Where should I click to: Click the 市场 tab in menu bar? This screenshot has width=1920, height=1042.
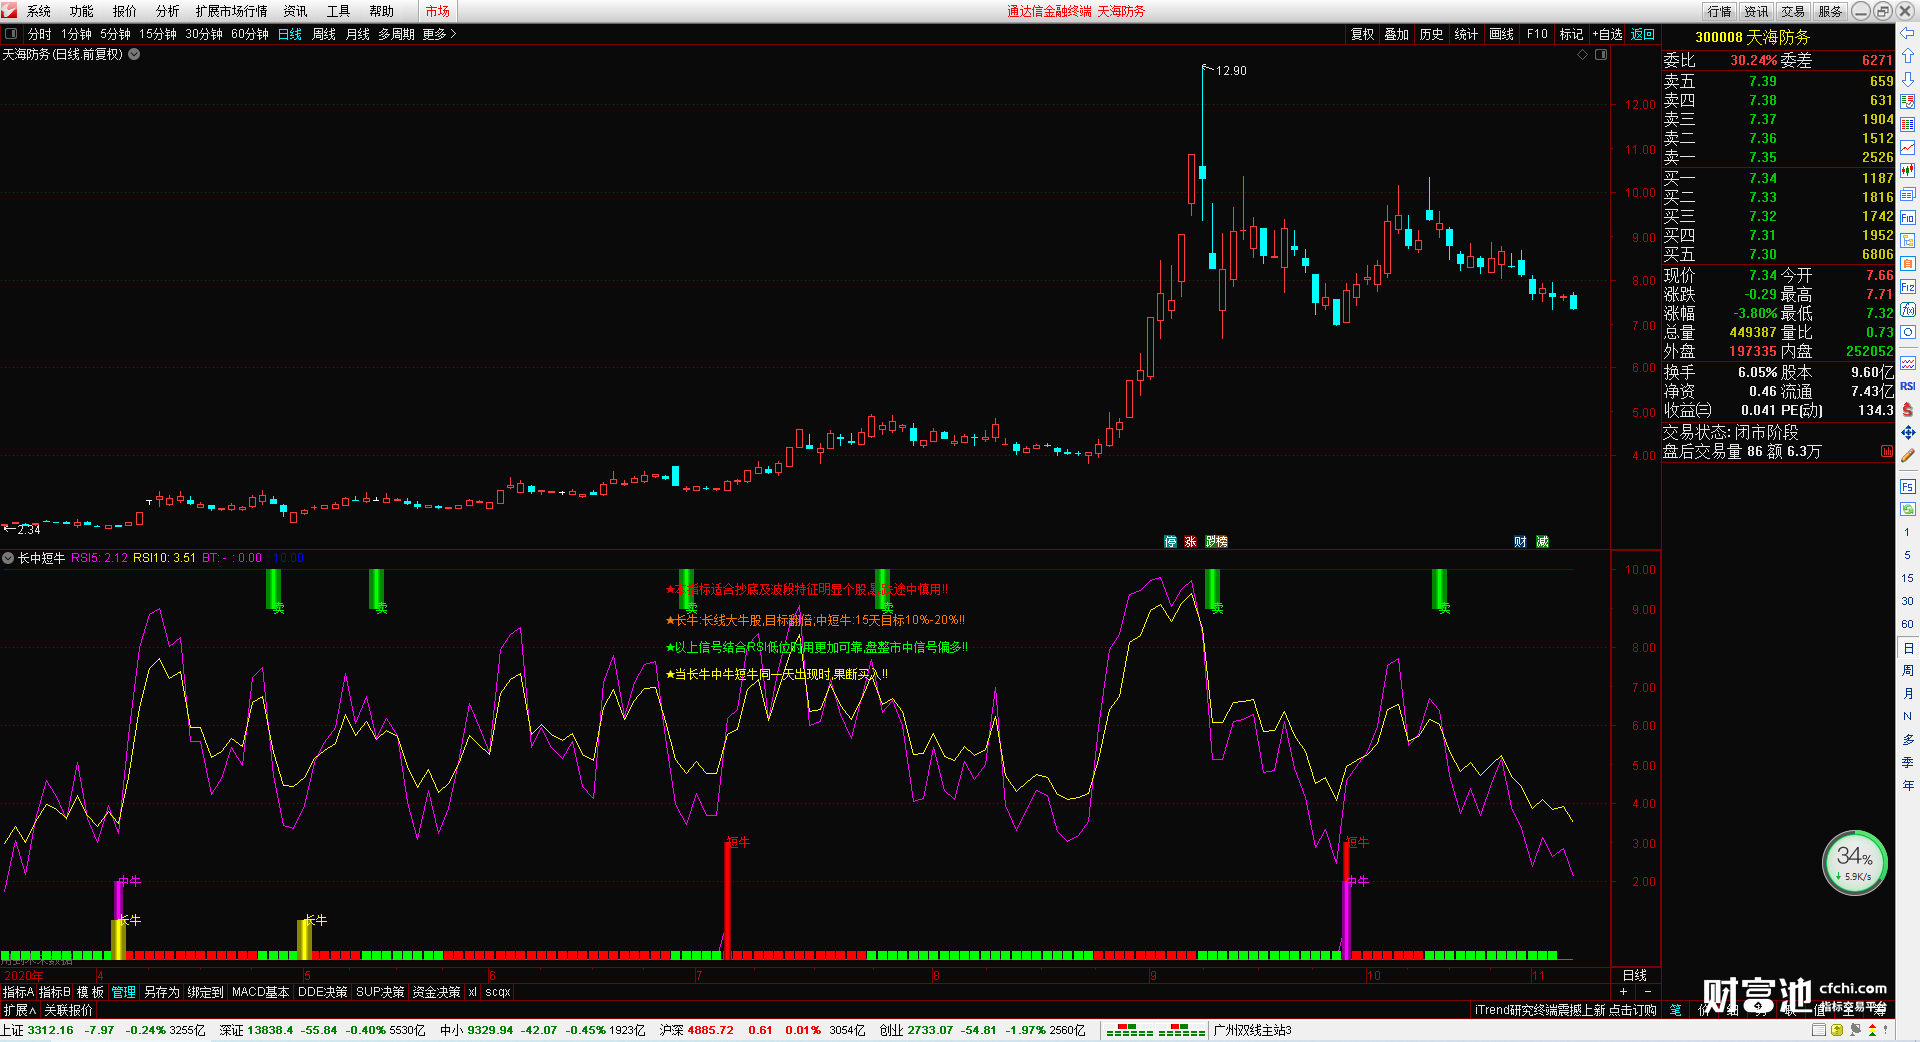click(437, 11)
